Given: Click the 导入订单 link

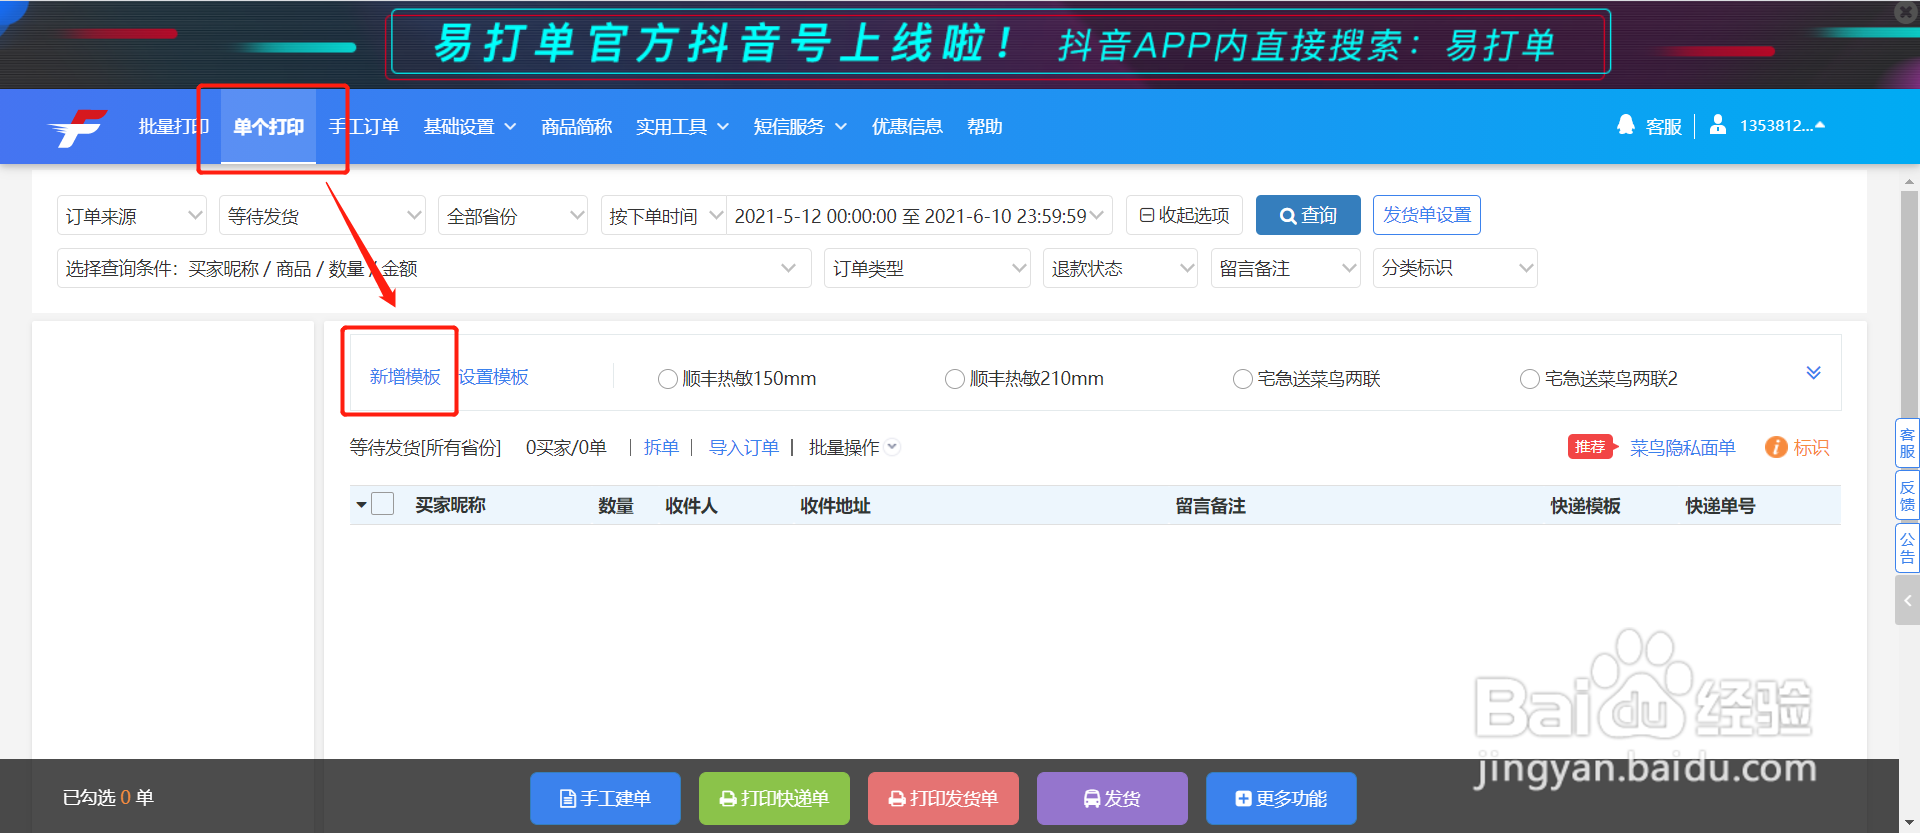Looking at the screenshot, I should pyautogui.click(x=744, y=447).
